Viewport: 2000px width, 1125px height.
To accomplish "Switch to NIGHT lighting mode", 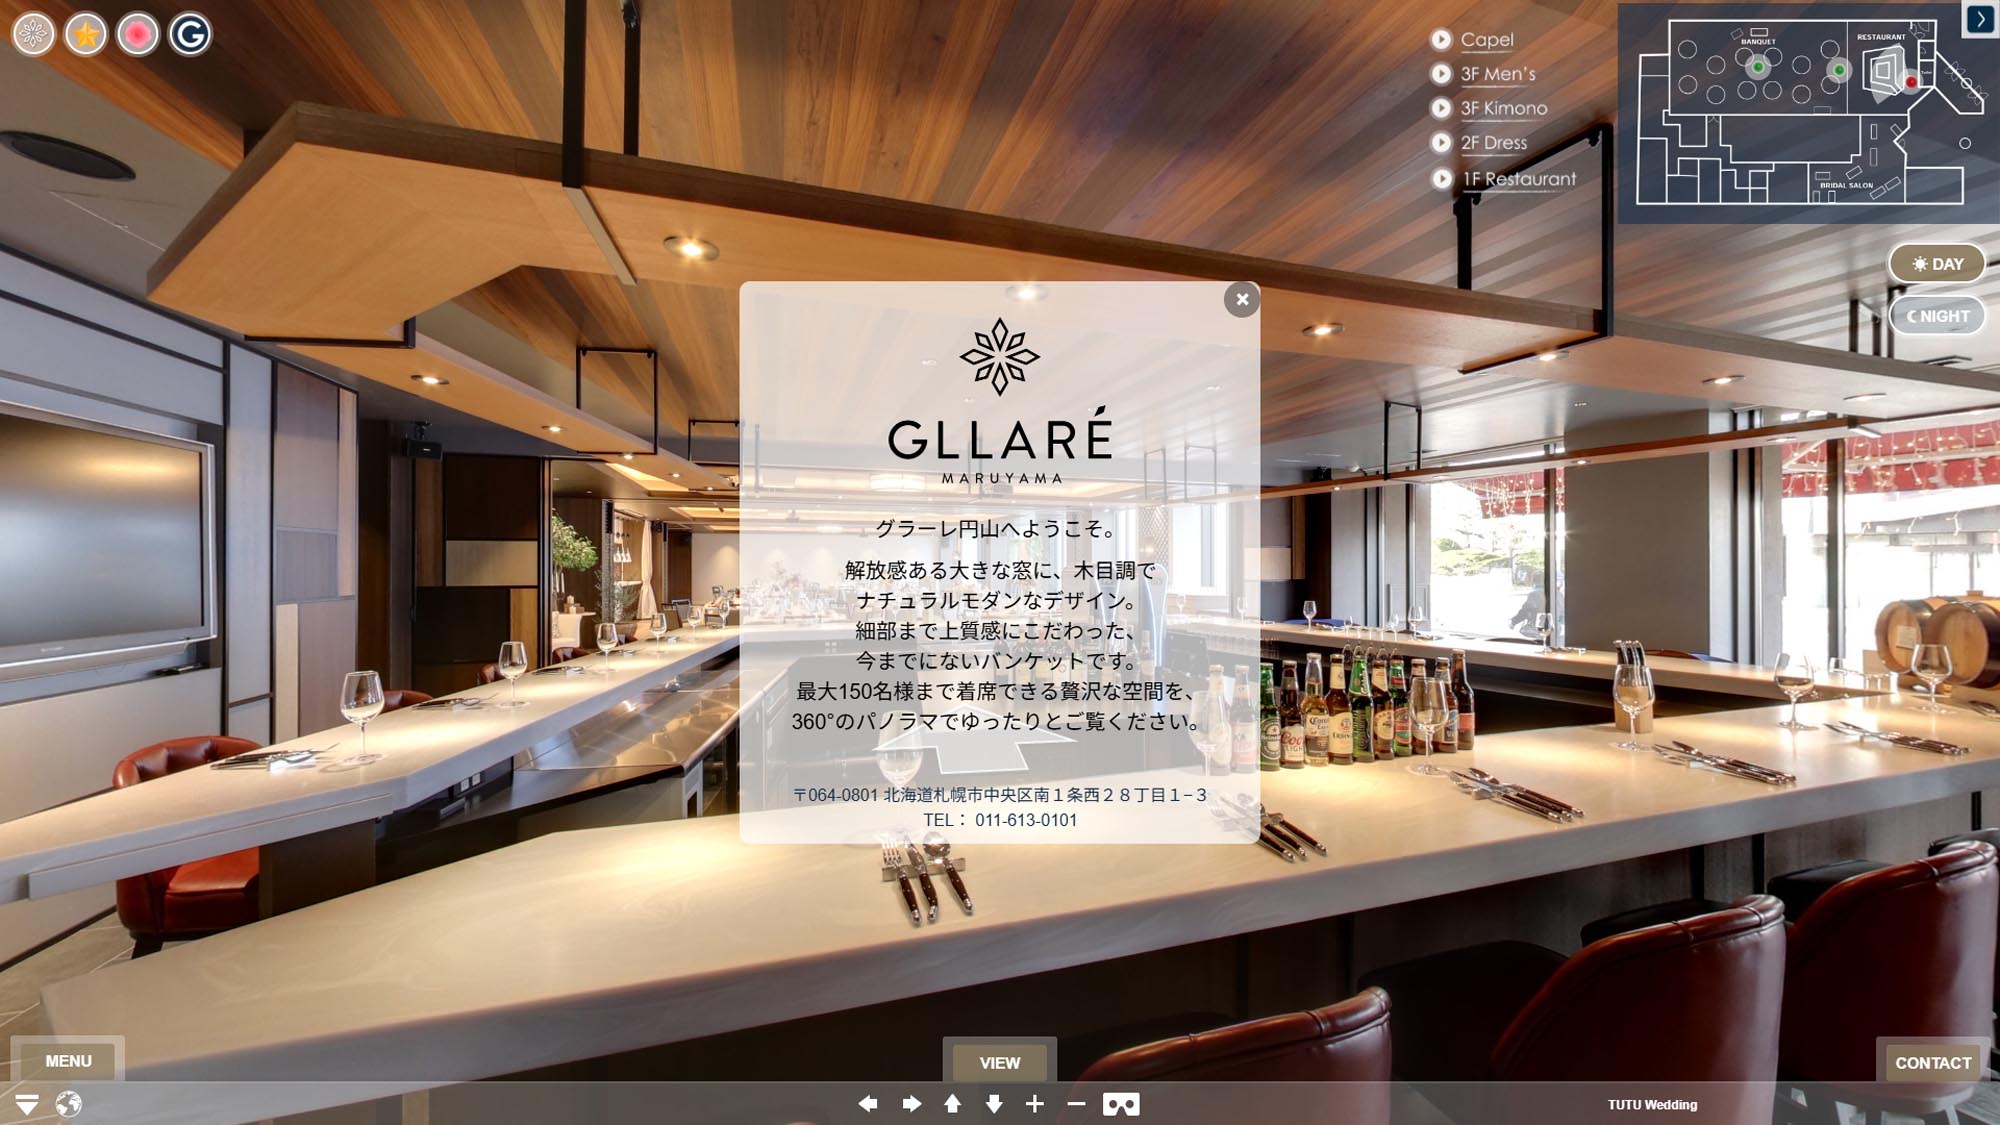I will (x=1937, y=316).
